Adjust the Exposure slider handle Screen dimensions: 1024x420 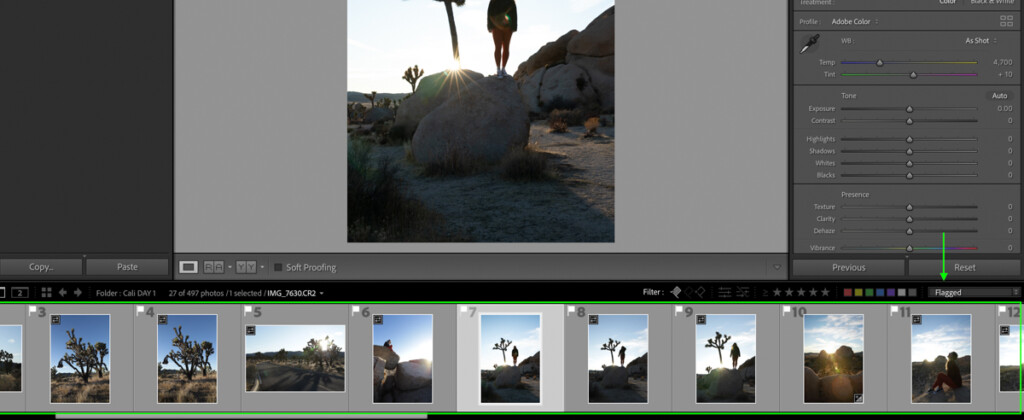pos(909,109)
